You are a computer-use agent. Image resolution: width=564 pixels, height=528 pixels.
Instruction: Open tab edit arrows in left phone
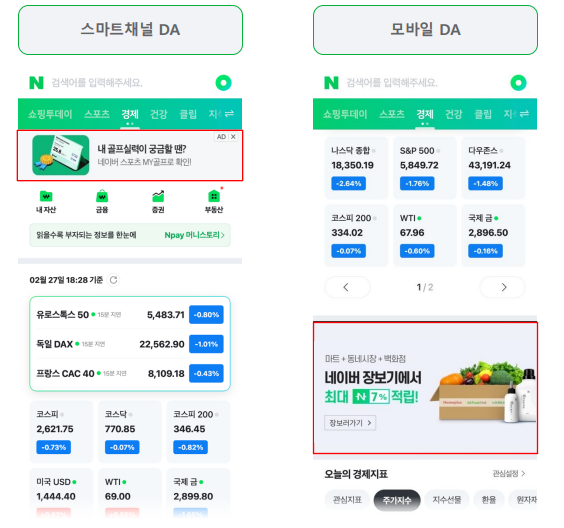click(229, 114)
